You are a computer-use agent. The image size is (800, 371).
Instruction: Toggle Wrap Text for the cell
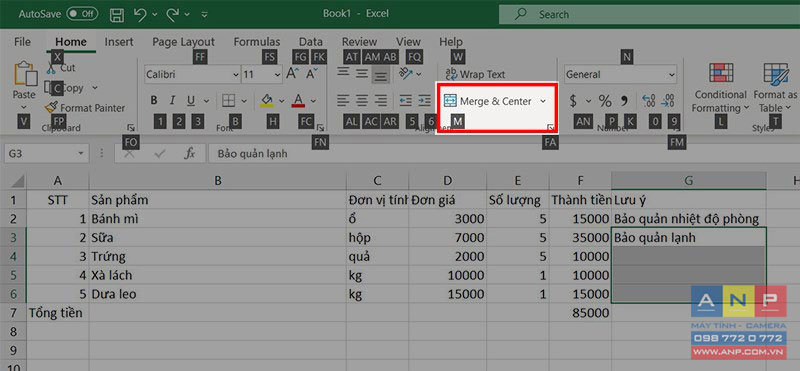pos(475,74)
